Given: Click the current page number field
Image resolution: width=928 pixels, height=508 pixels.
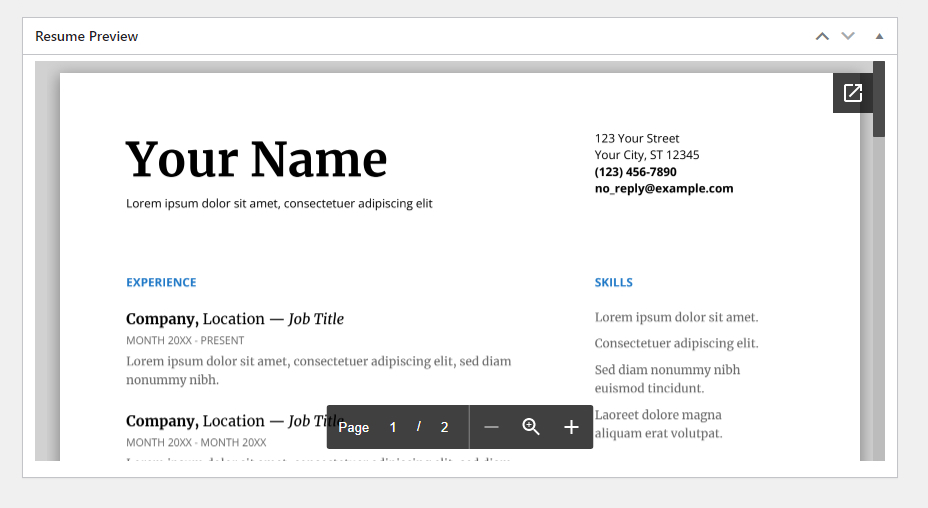Looking at the screenshot, I should click(393, 427).
